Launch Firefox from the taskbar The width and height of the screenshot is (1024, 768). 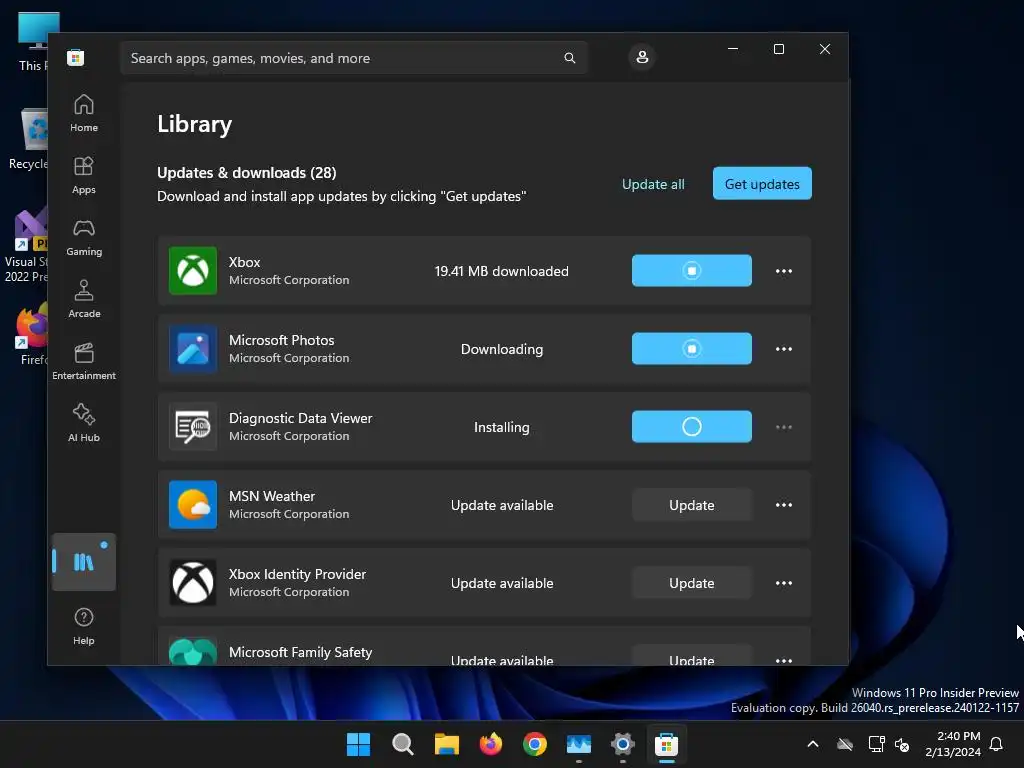click(x=490, y=744)
